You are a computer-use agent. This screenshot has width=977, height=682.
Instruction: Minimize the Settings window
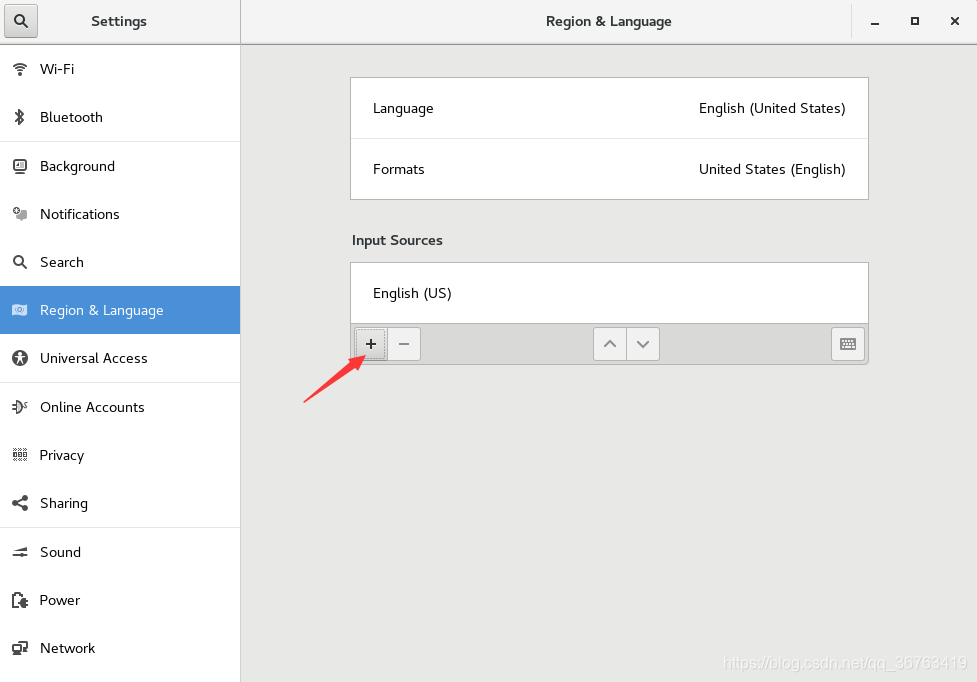click(x=875, y=22)
